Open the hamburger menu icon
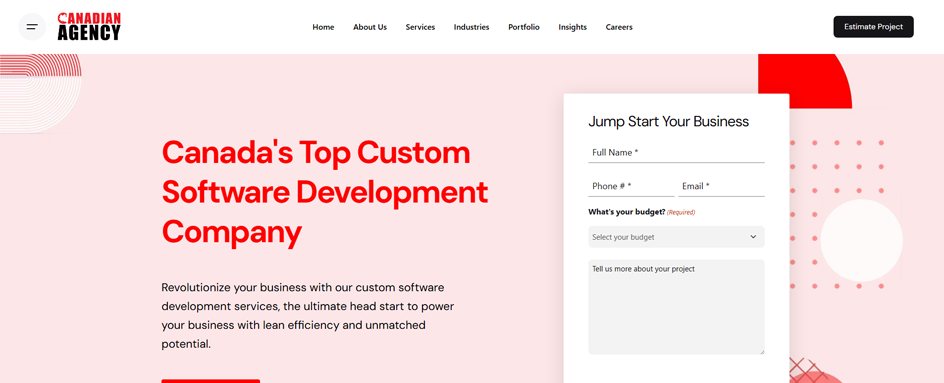 point(32,27)
